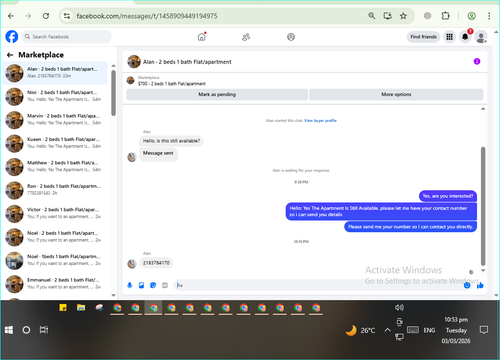This screenshot has width=500, height=360.
Task: Open View buyer profile link
Action: pos(320,121)
